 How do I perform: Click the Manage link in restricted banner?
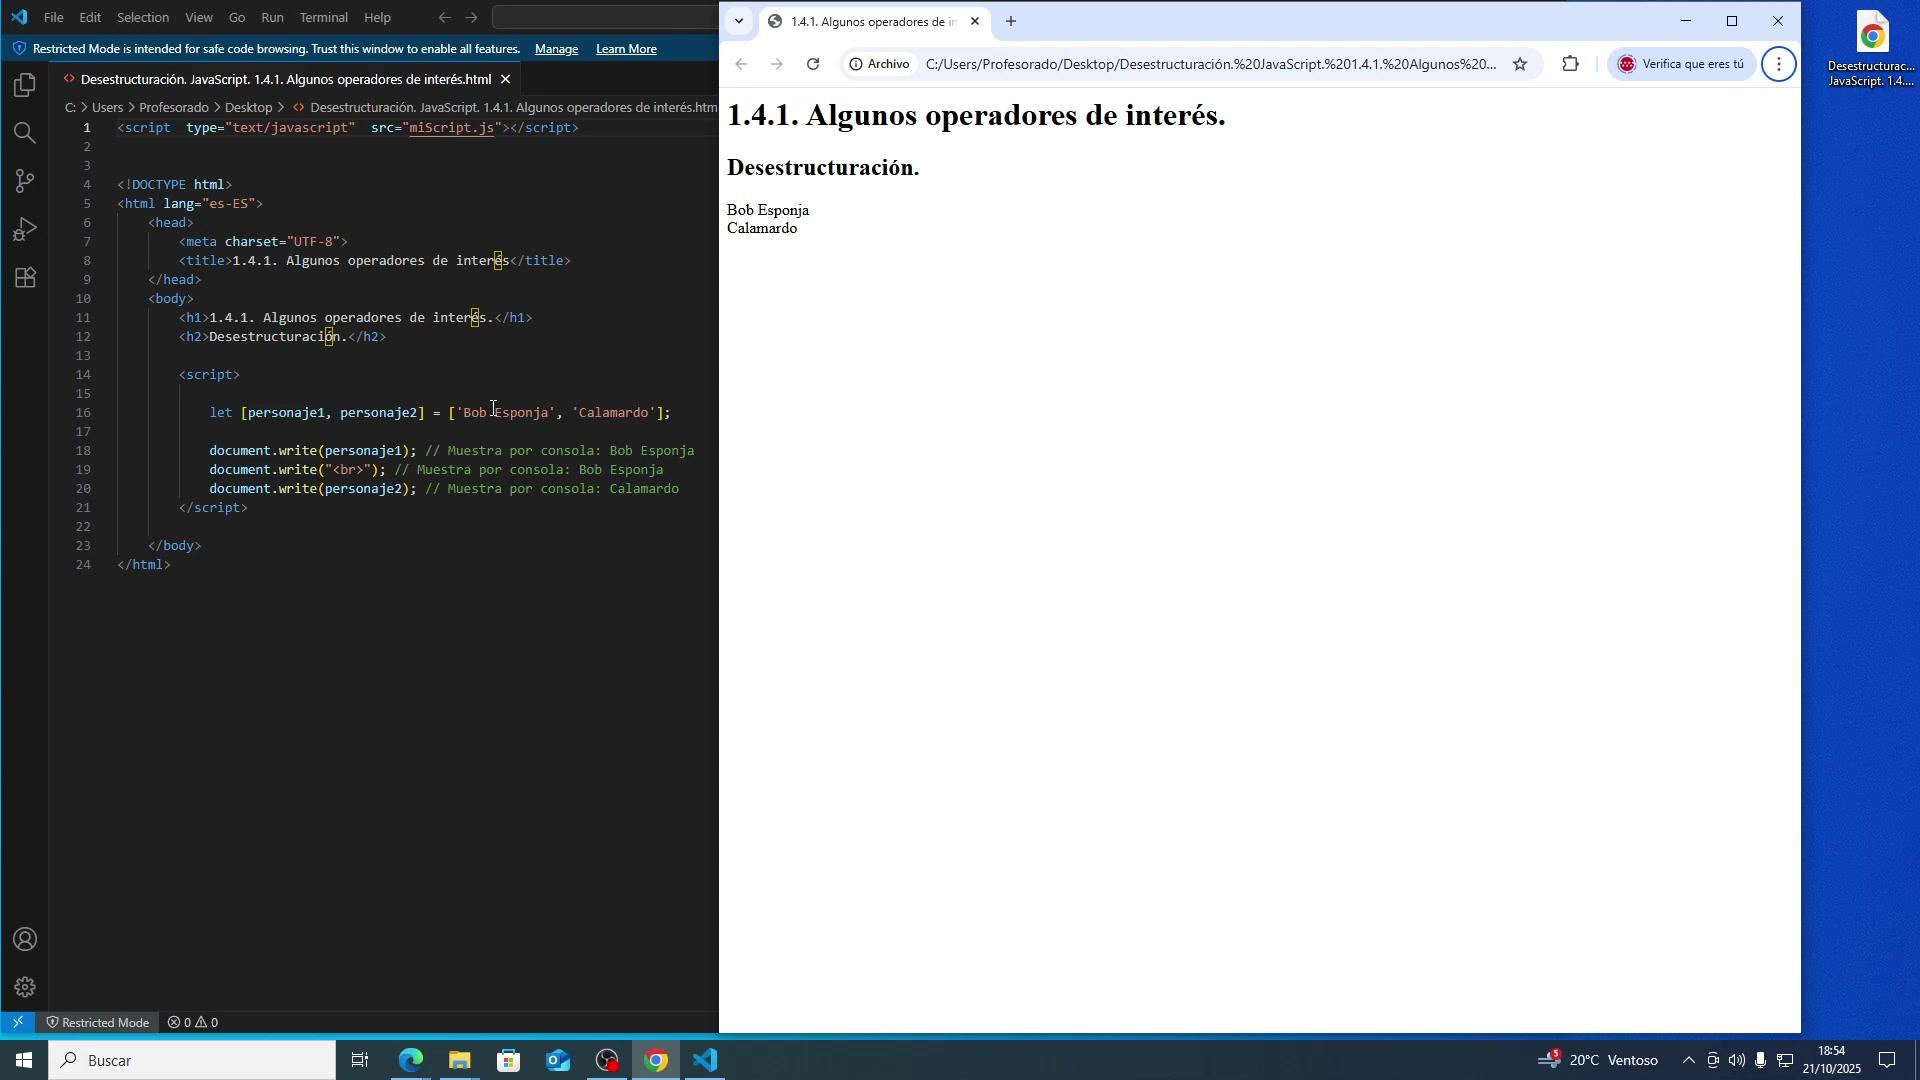pyautogui.click(x=556, y=48)
